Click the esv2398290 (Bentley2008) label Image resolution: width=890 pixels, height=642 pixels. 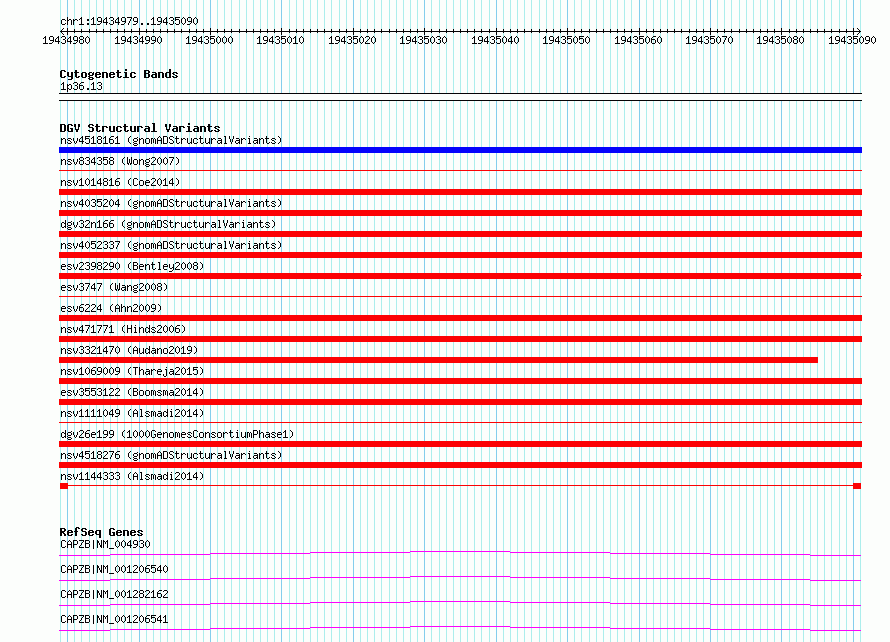tap(132, 266)
